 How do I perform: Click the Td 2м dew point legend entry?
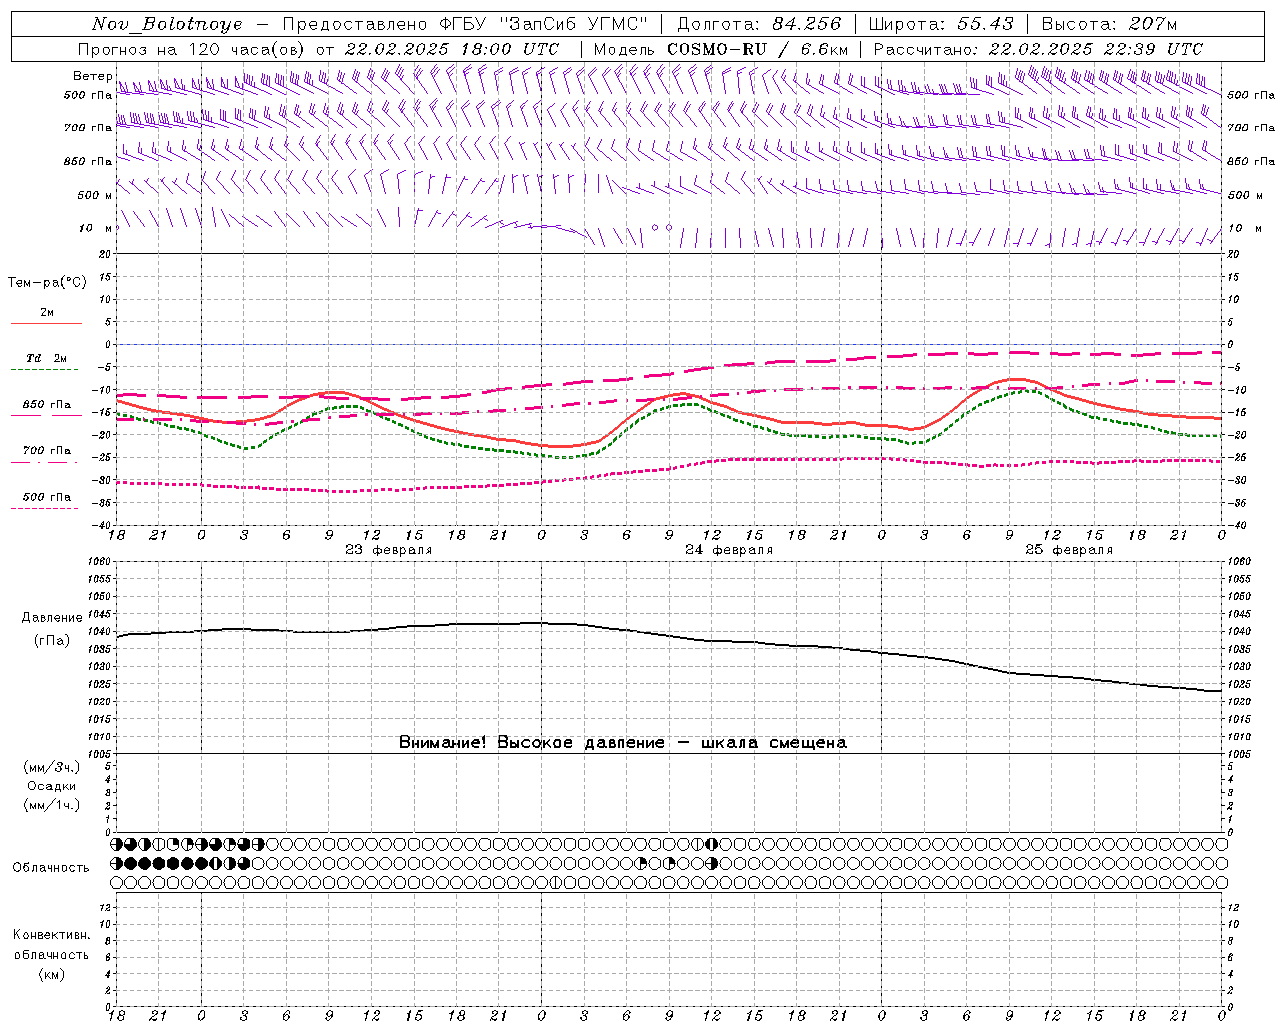coord(47,358)
